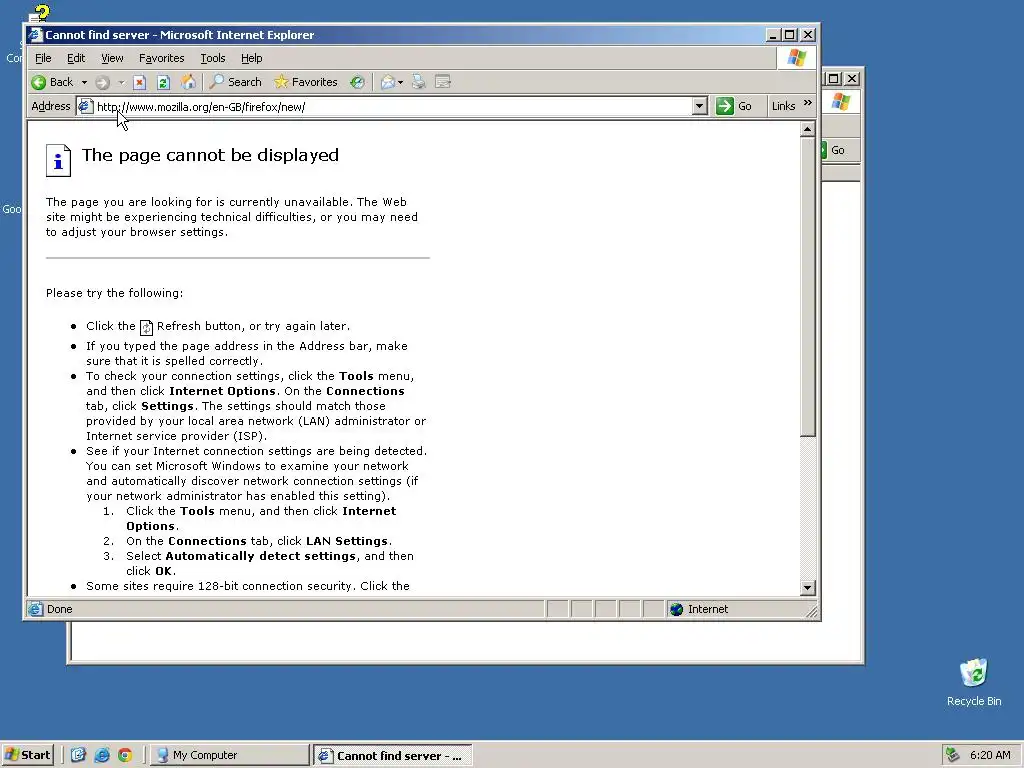
Task: Open the Favorites star toolbar button
Action: click(x=306, y=82)
